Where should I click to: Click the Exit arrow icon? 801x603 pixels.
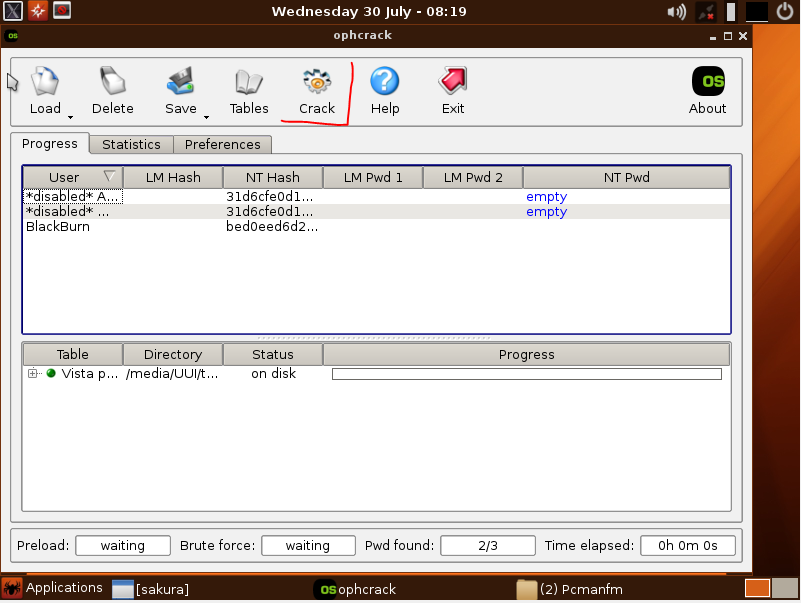tap(453, 81)
